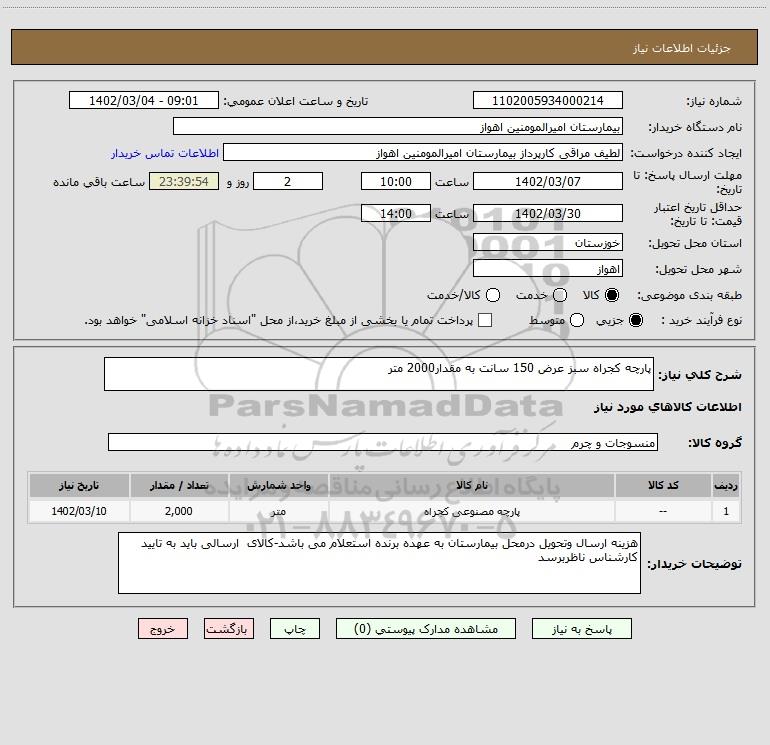Open مشاهده مدارک پیوستی (0) button
Screen dimensions: 770x745
pyautogui.click(x=426, y=629)
